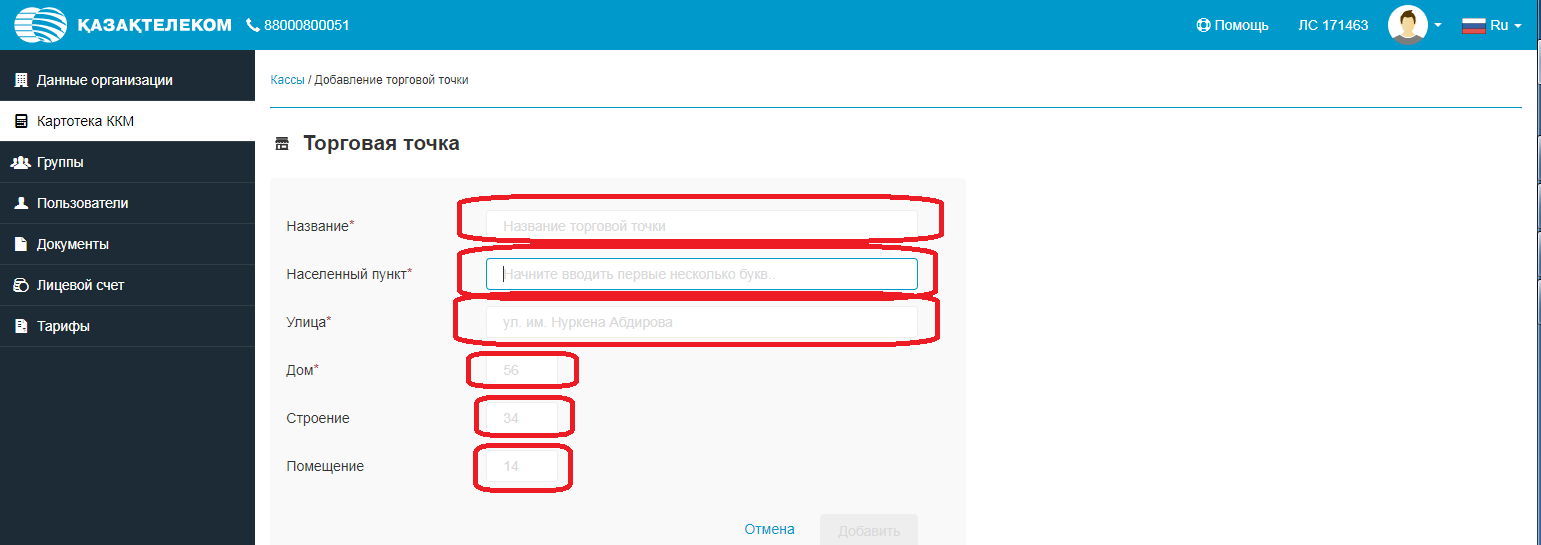The image size is (1541, 545).
Task: Click the store icon beside Торговая точка
Action: click(282, 144)
